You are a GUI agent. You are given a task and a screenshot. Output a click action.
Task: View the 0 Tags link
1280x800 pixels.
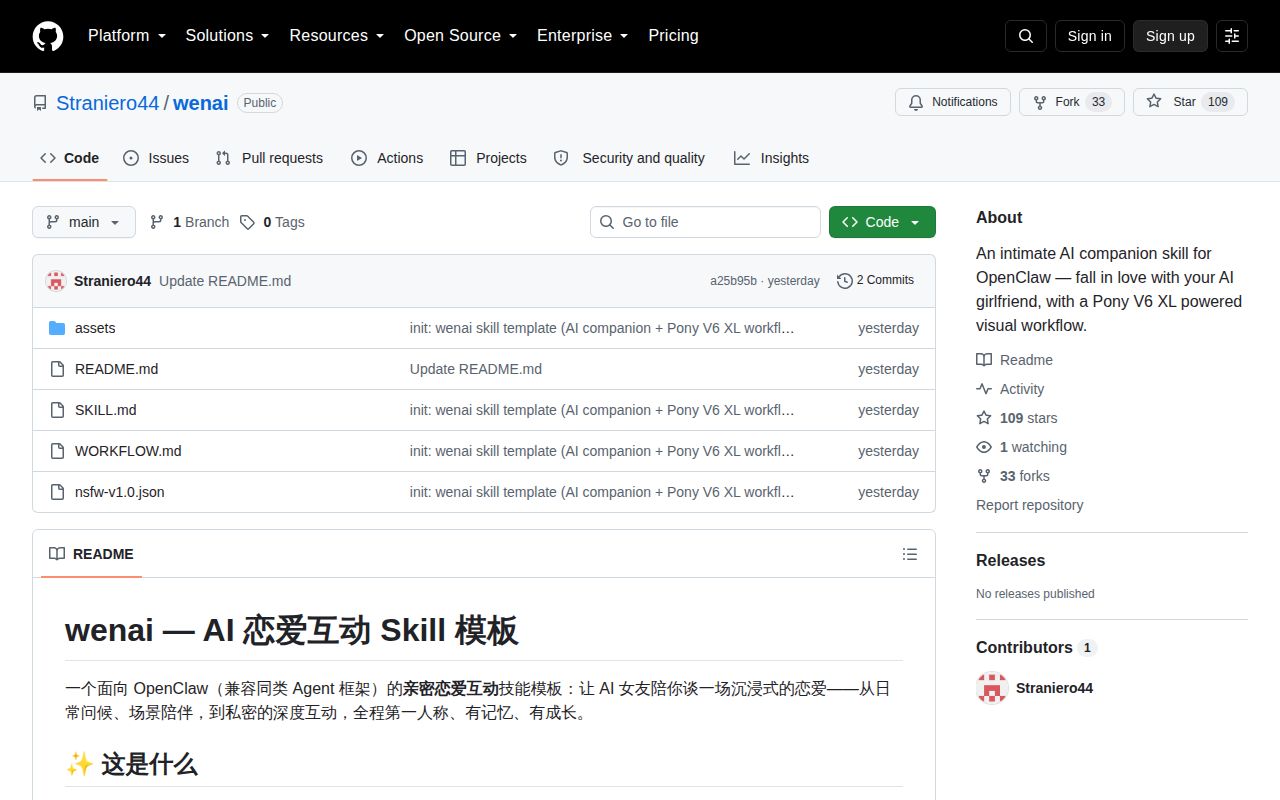[x=272, y=222]
